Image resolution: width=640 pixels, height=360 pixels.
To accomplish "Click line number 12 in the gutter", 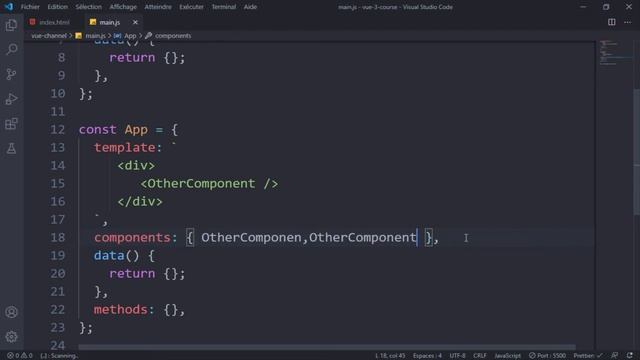I will [x=58, y=129].
